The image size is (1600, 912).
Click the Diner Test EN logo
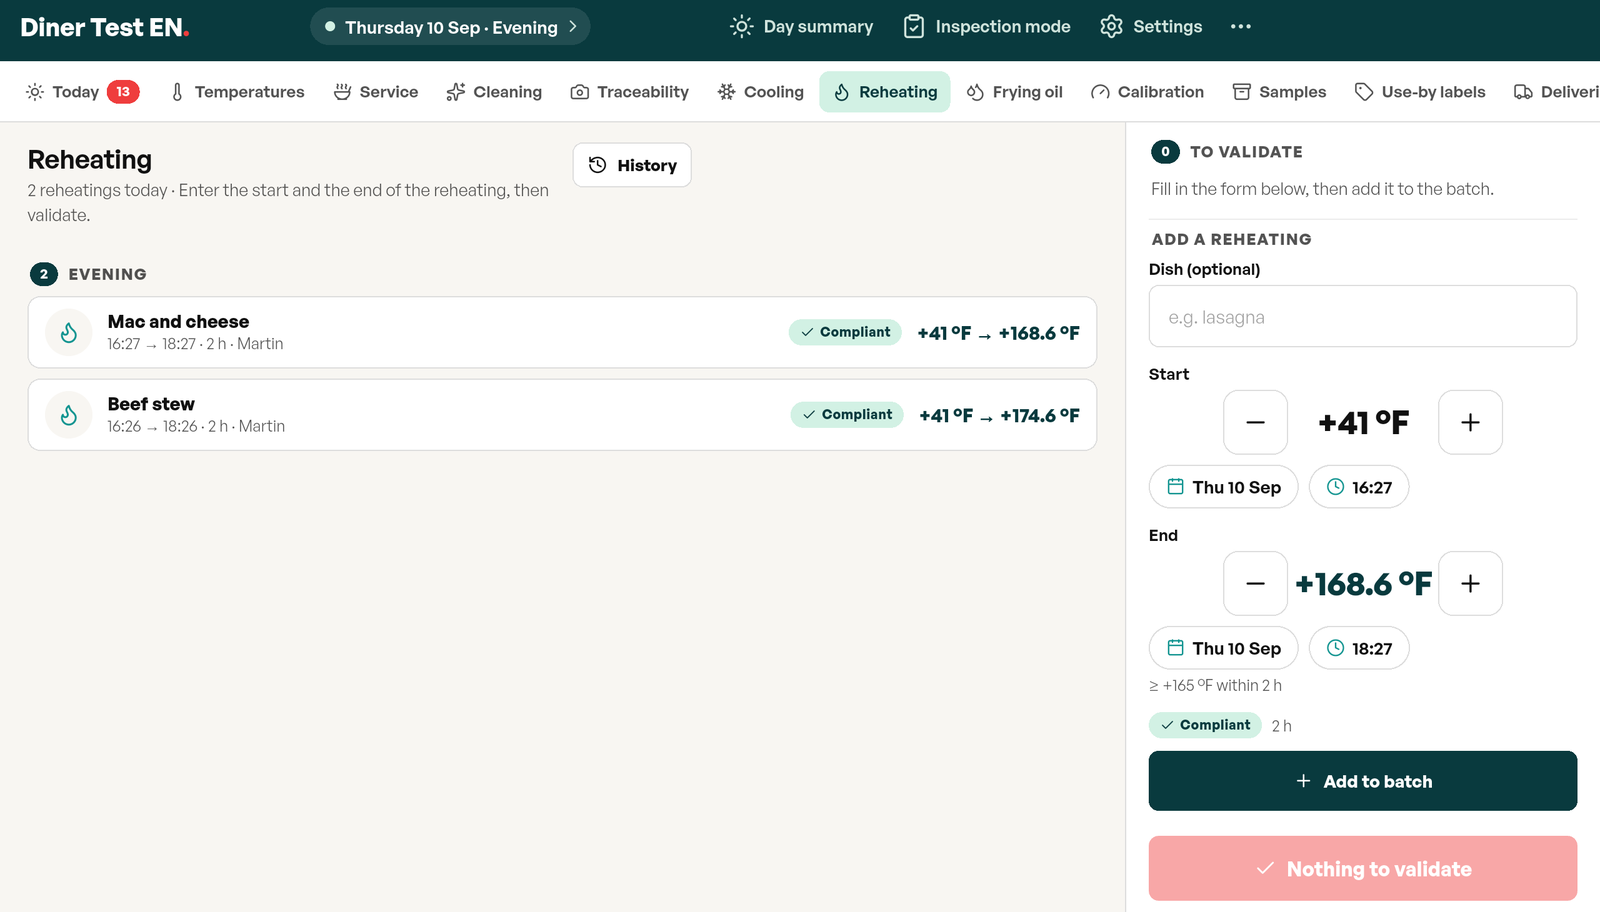pyautogui.click(x=105, y=28)
